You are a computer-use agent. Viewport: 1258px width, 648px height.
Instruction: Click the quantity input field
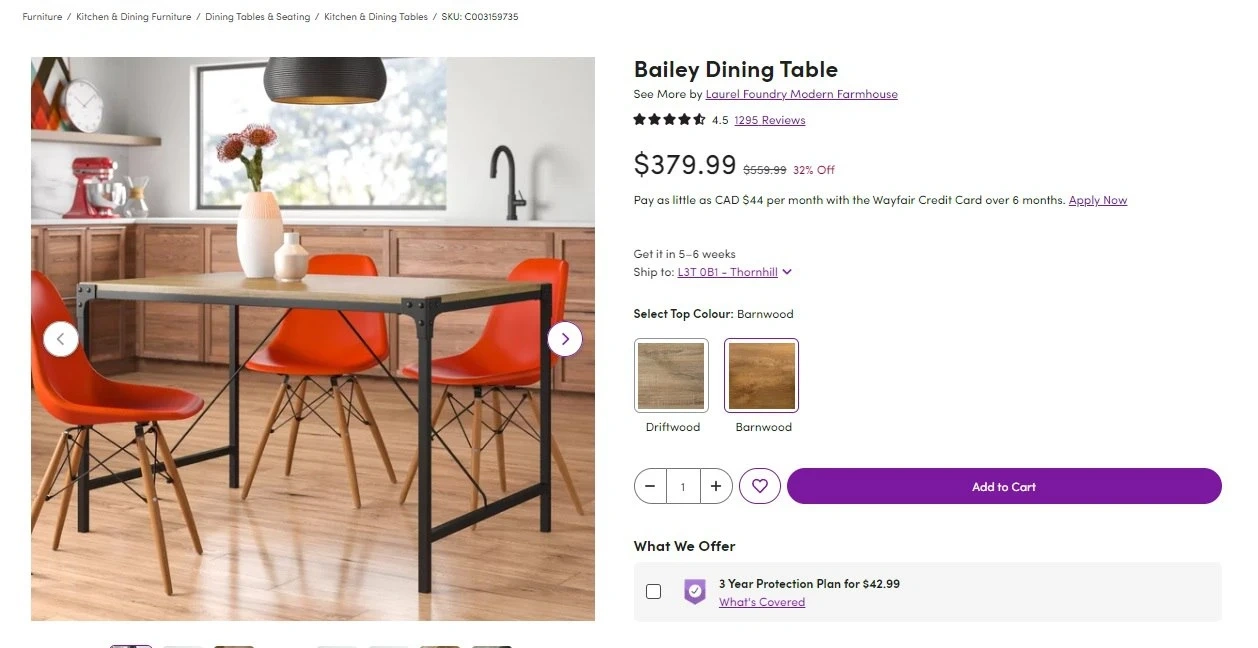point(683,486)
